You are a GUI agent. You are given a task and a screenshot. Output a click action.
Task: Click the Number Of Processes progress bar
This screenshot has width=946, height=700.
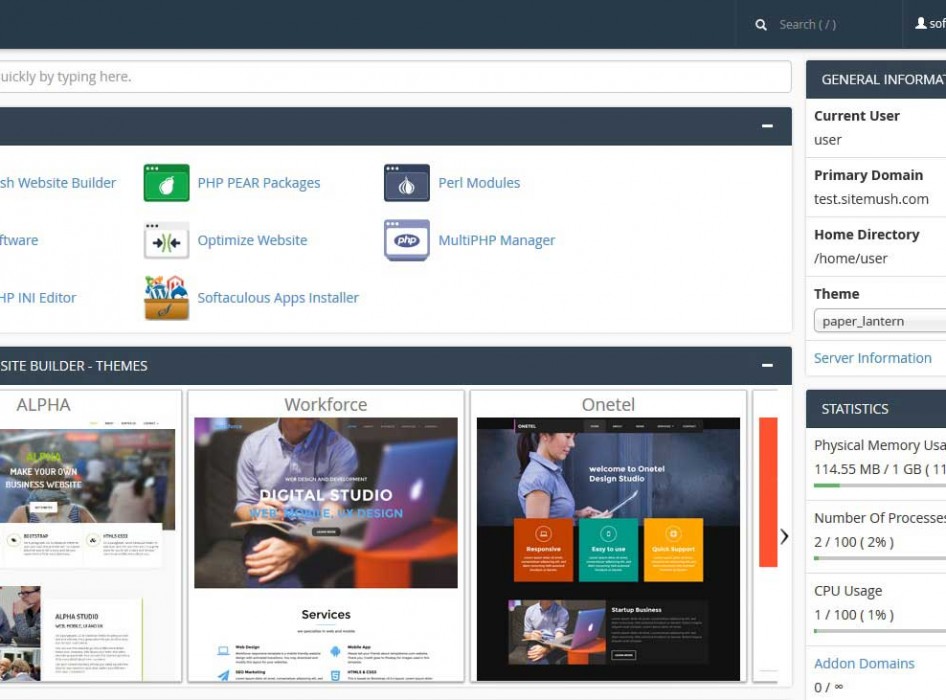pyautogui.click(x=880, y=558)
